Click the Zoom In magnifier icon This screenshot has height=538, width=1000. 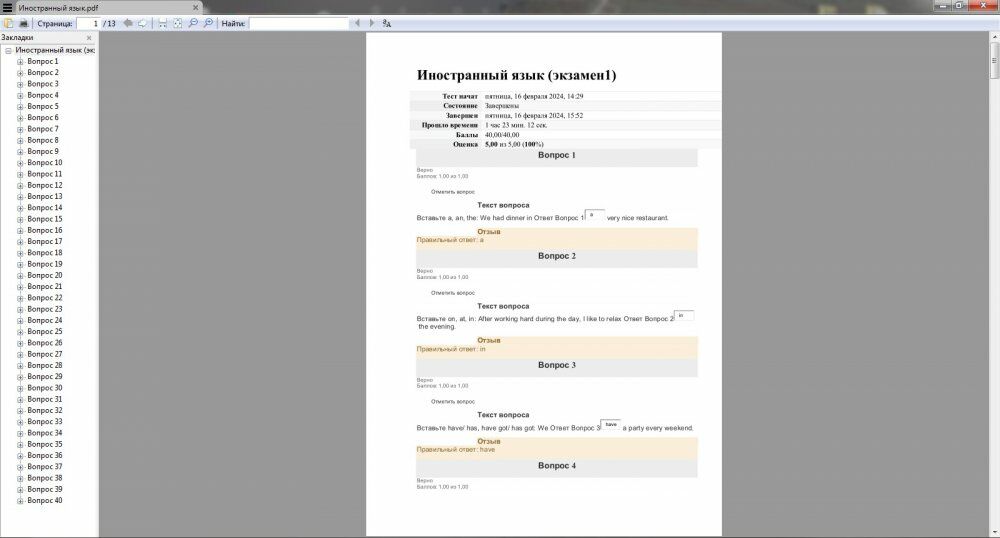(208, 23)
